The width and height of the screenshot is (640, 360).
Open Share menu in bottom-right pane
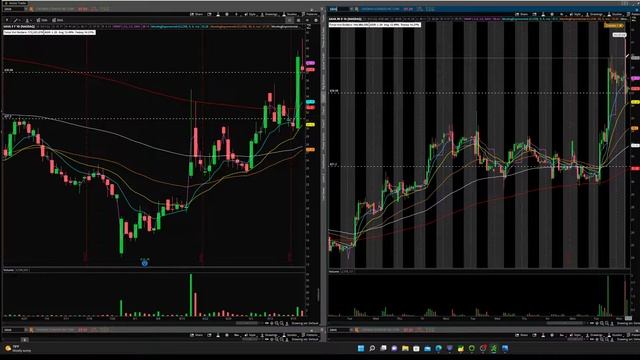pyautogui.click(x=523, y=335)
